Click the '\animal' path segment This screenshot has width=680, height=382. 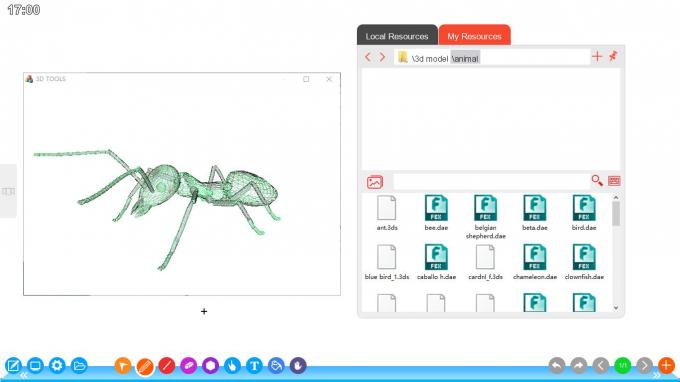click(x=465, y=59)
